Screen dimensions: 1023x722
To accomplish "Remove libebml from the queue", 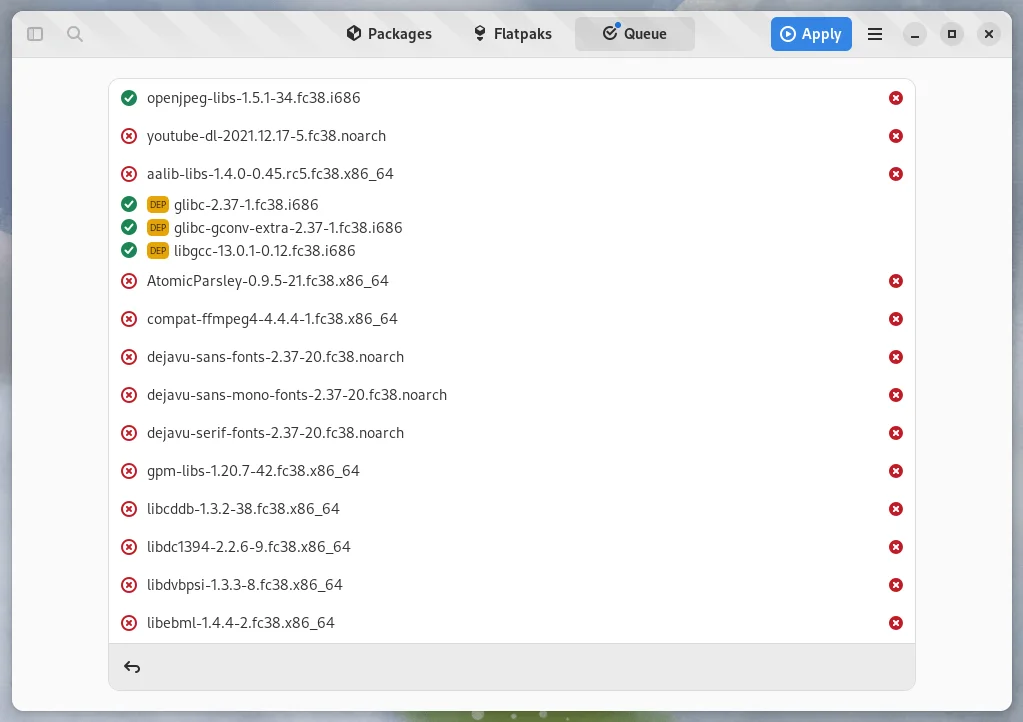I will (x=896, y=623).
